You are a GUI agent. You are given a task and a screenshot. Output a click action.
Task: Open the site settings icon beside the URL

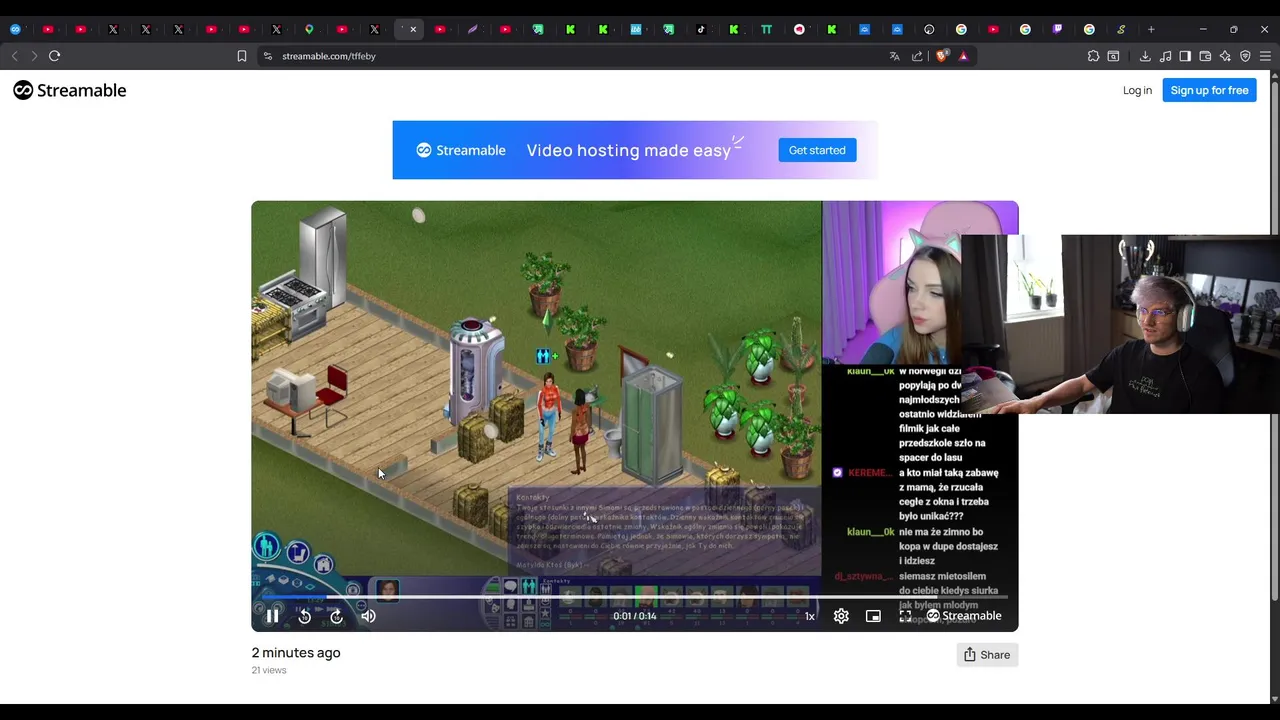point(267,56)
